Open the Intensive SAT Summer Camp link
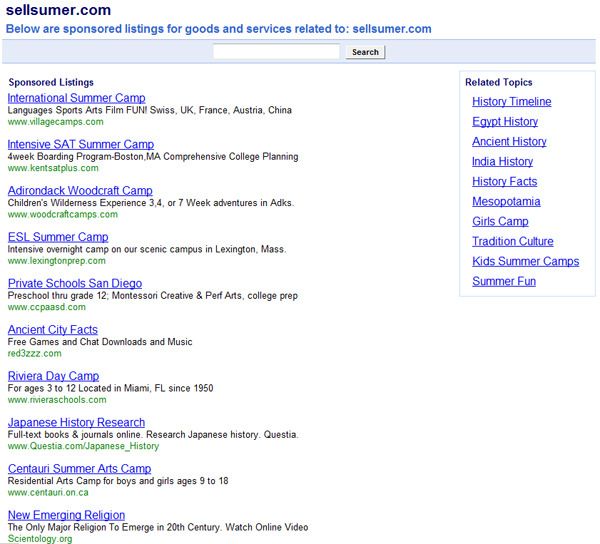Image resolution: width=600 pixels, height=544 pixels. pos(81,144)
